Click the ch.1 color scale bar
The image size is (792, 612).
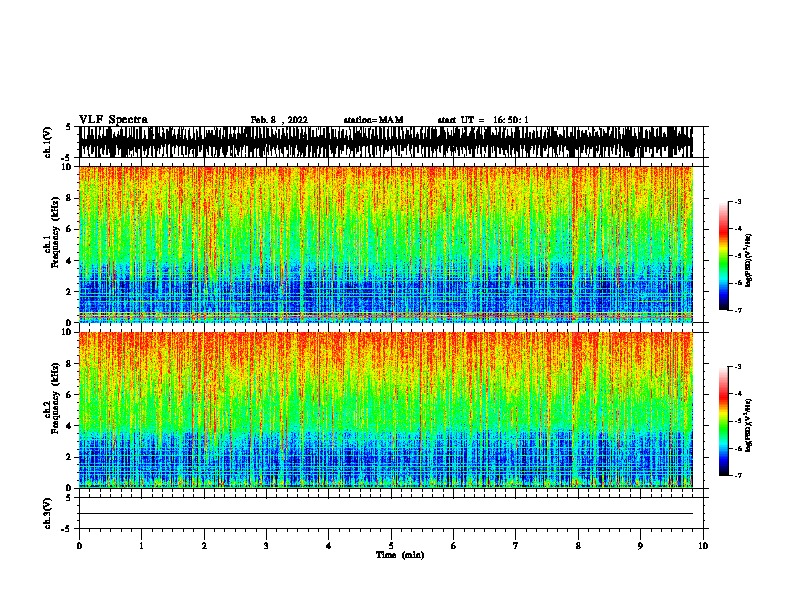724,256
